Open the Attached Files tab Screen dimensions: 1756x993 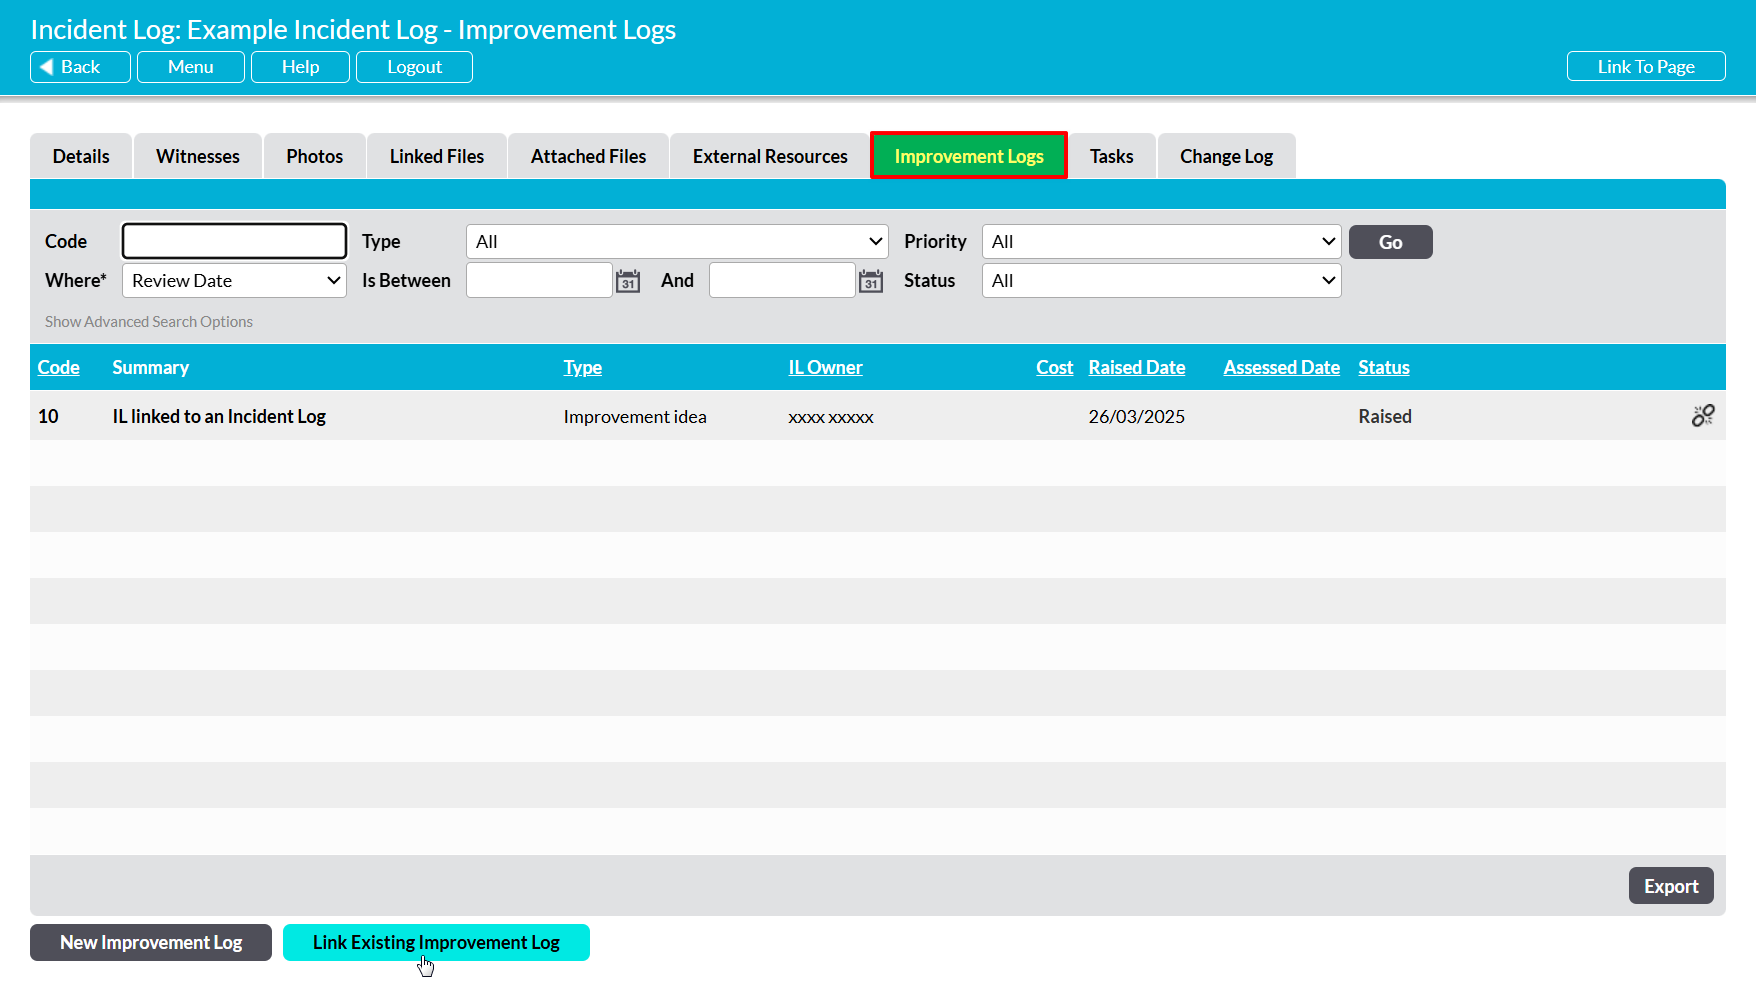tap(588, 156)
